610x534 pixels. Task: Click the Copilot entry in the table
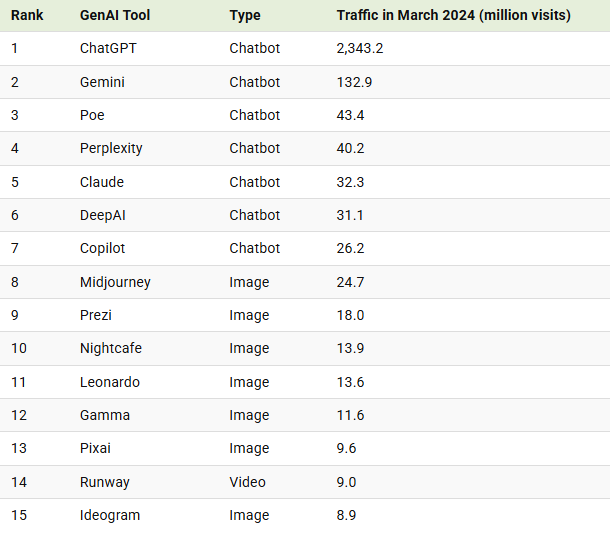click(103, 248)
